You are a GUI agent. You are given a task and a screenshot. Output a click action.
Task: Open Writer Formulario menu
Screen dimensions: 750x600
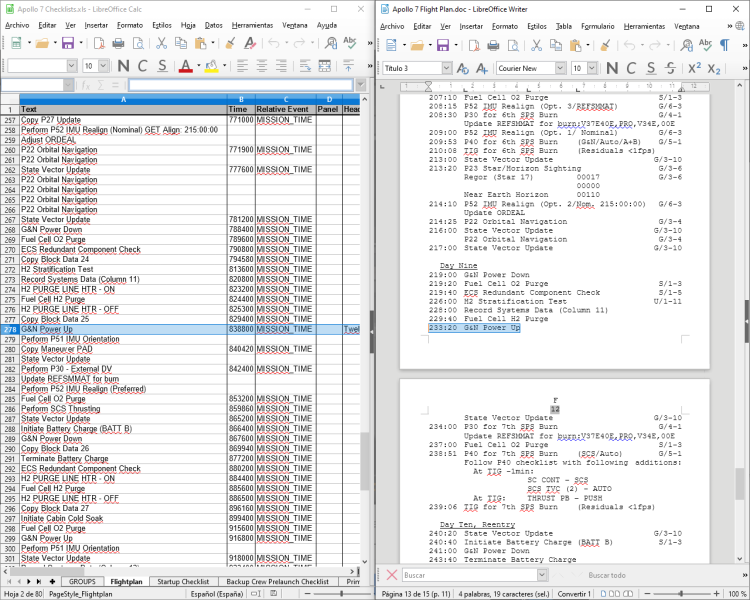[597, 26]
